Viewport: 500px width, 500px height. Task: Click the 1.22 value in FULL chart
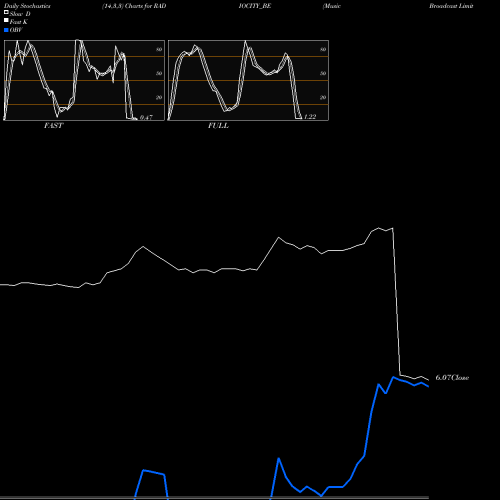click(310, 117)
